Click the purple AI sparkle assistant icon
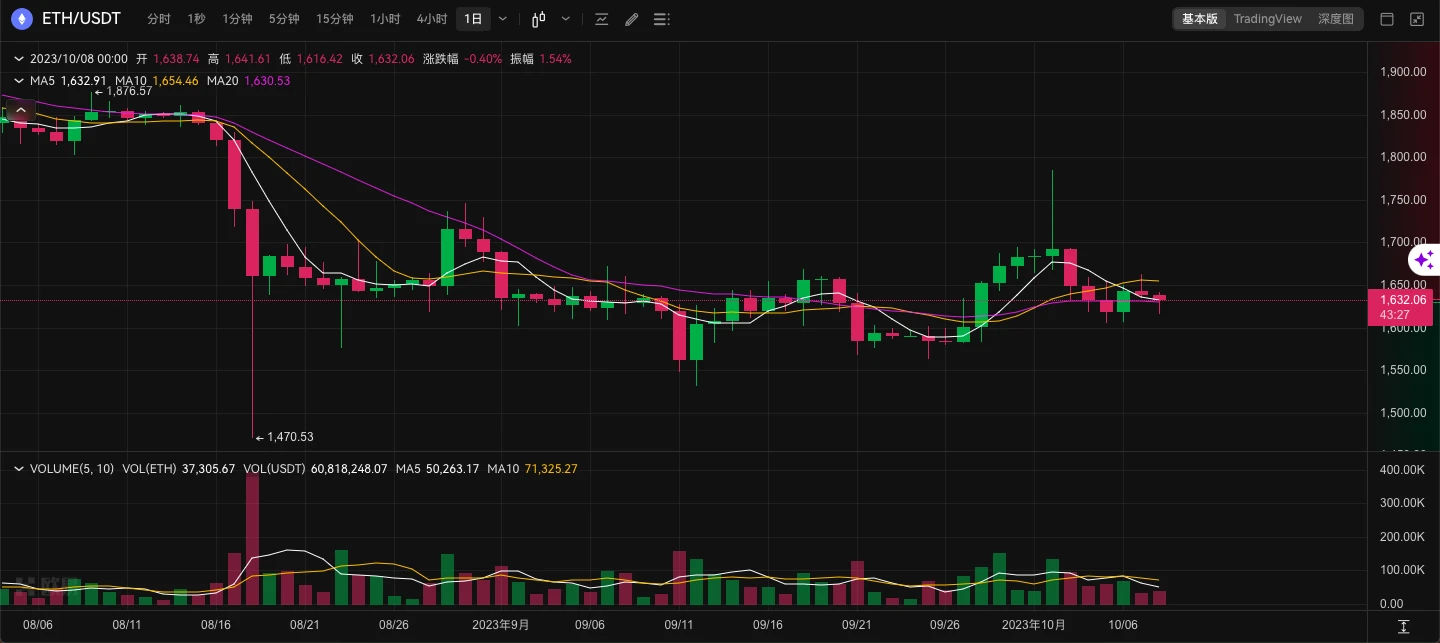 (x=1424, y=261)
